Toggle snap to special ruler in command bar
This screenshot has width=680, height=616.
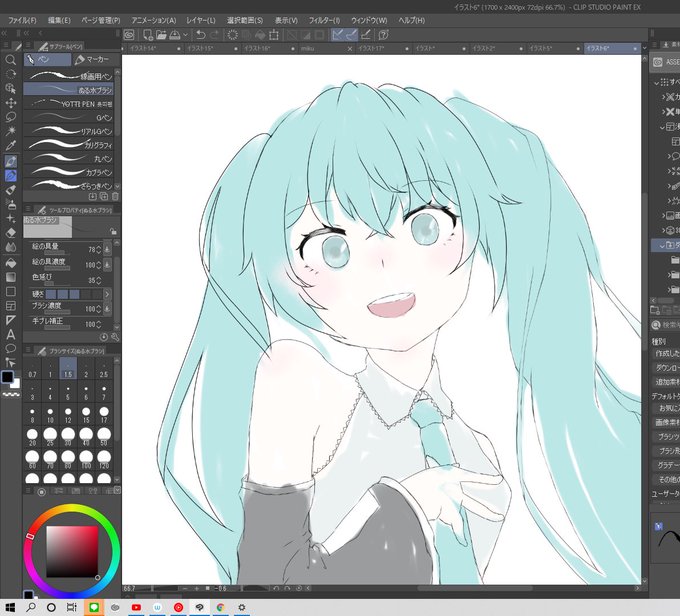pos(351,35)
